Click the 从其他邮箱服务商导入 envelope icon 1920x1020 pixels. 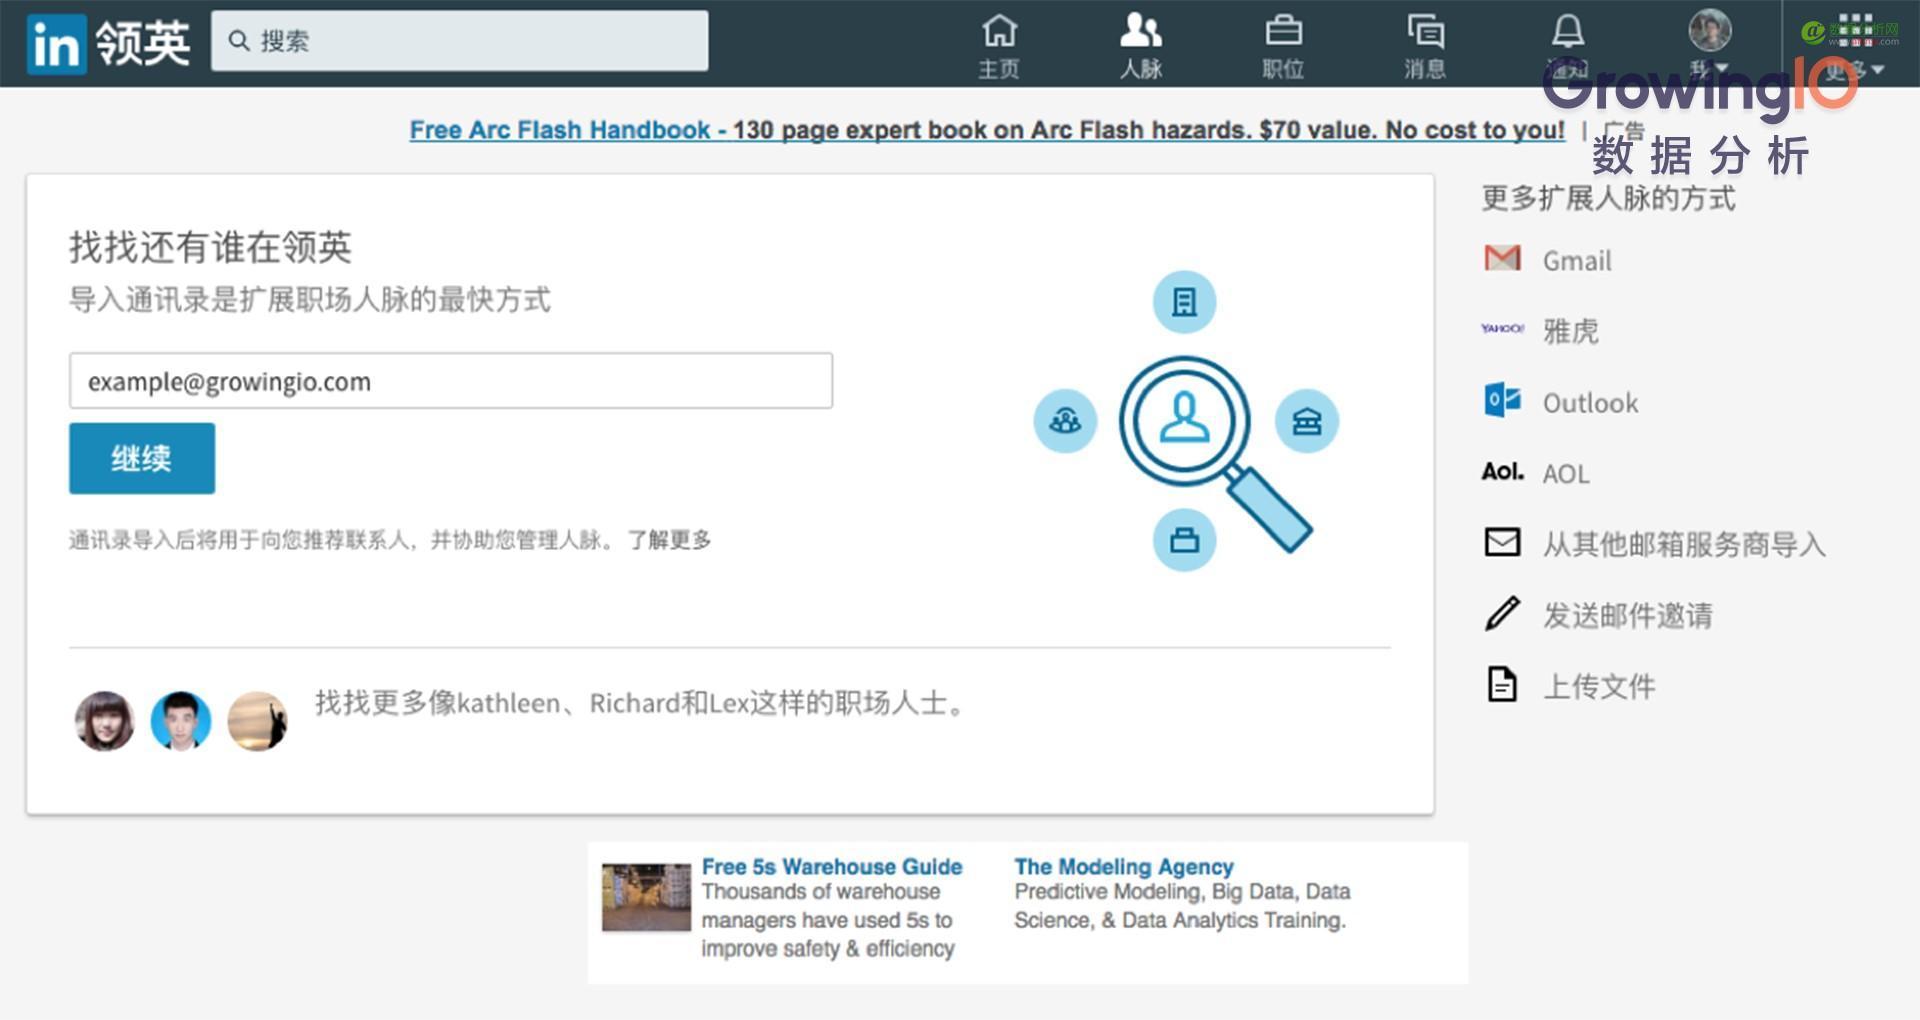pyautogui.click(x=1501, y=543)
